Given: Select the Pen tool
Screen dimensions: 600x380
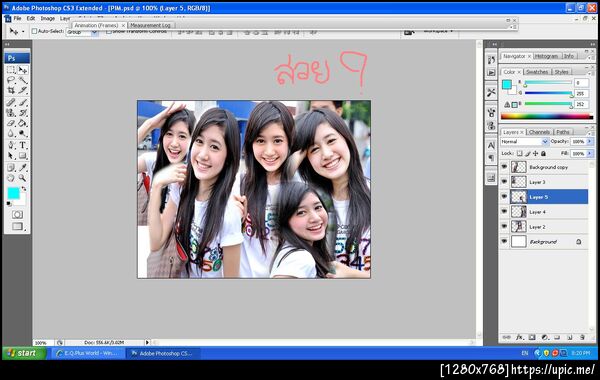Looking at the screenshot, I should pyautogui.click(x=11, y=145).
